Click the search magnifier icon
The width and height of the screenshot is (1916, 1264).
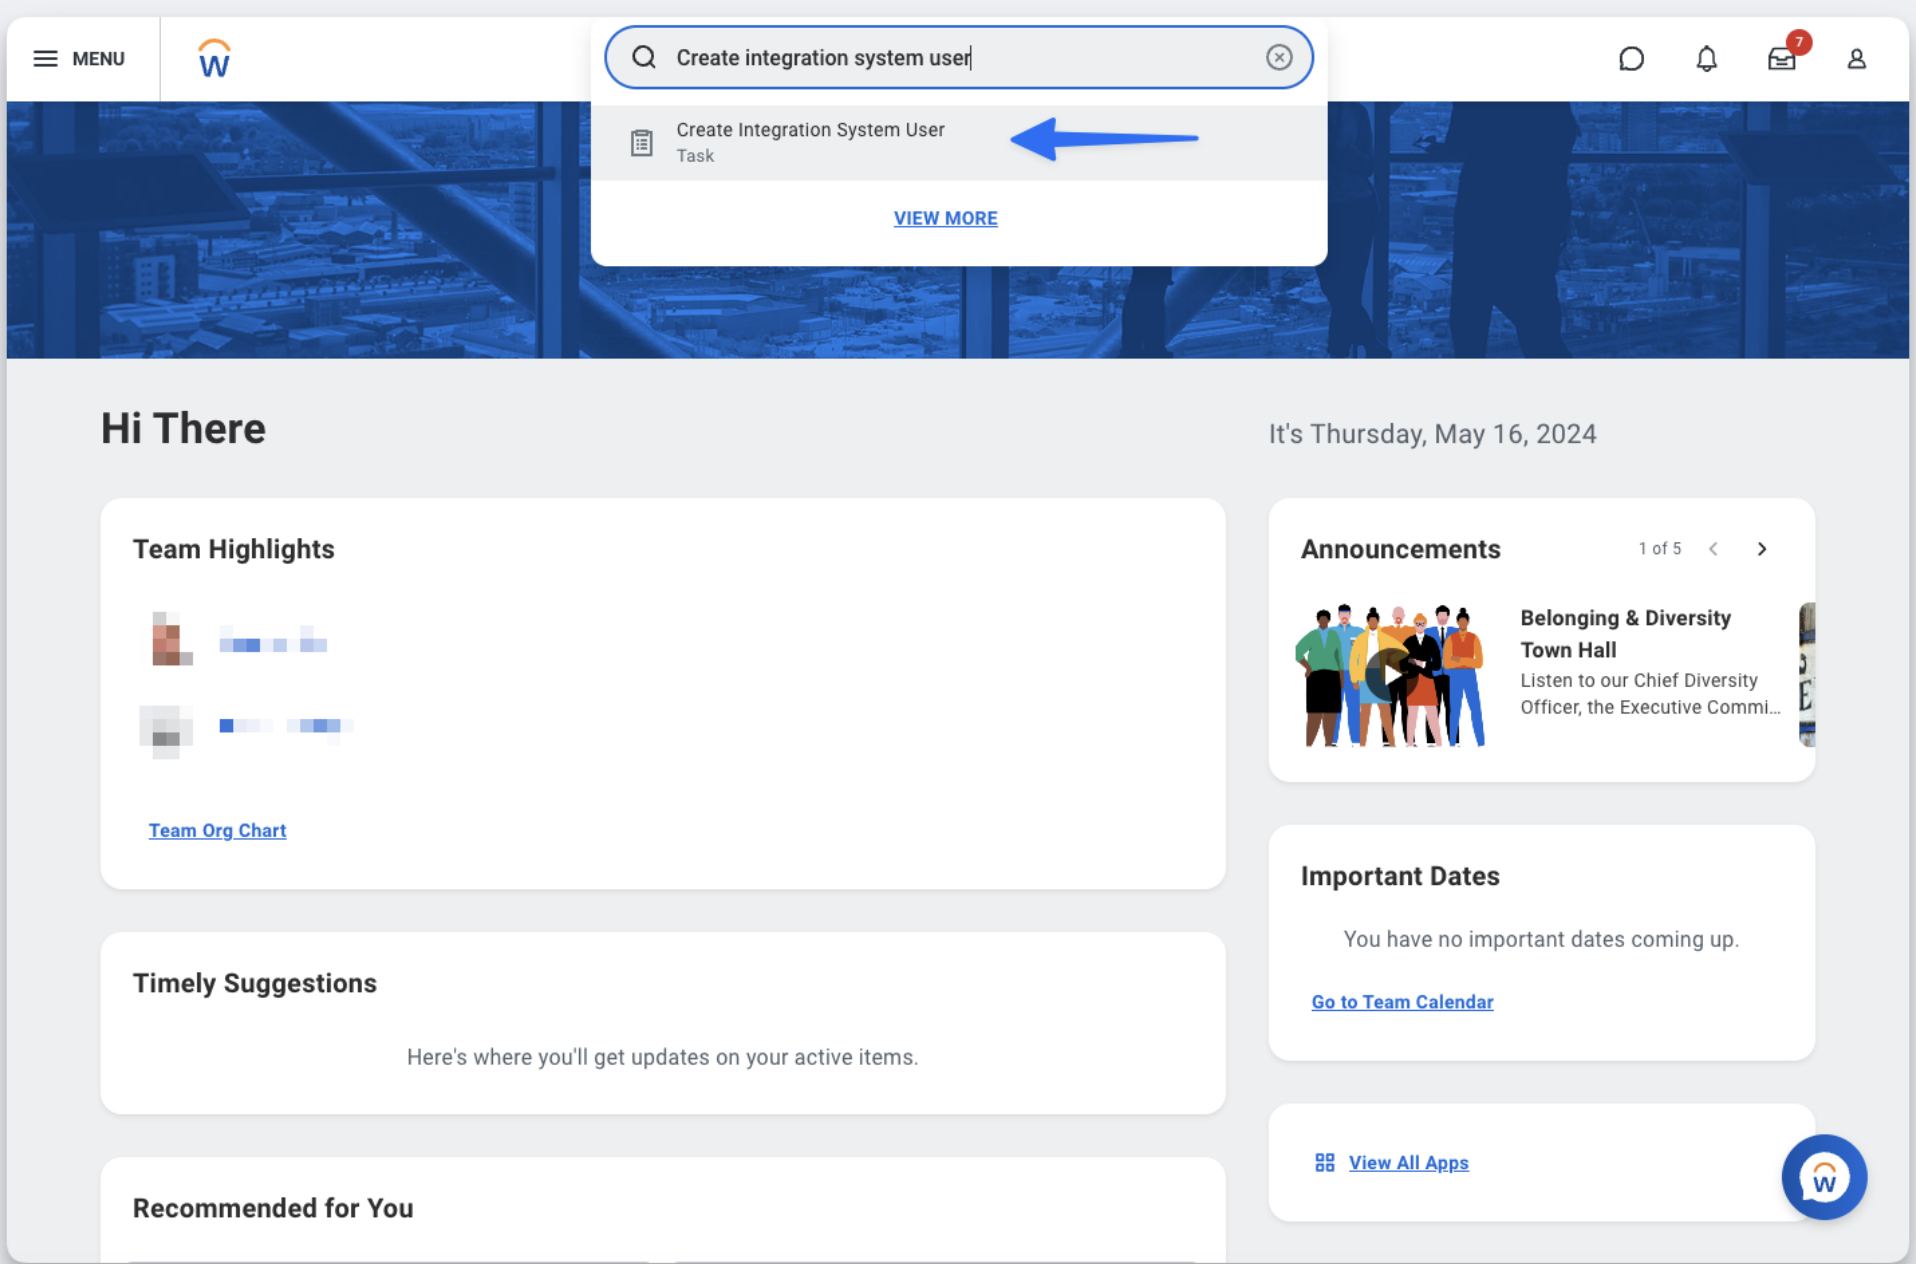[x=644, y=58]
